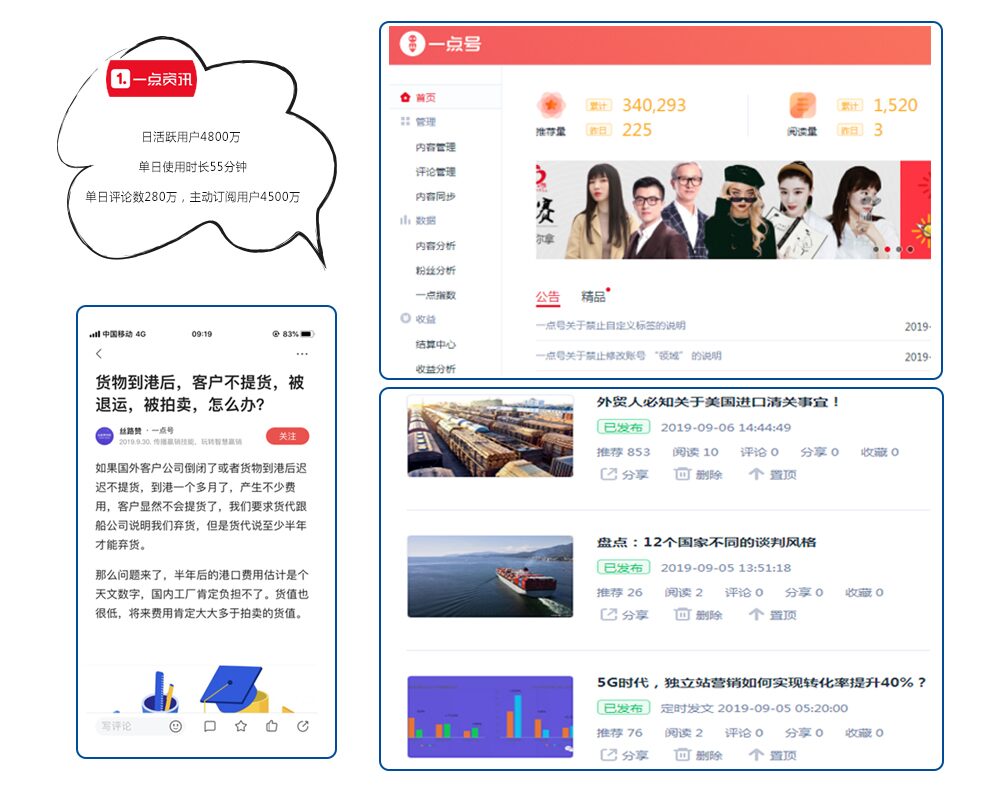The image size is (1000, 800).
Task: Click the emoji smiley icon in comment bar
Action: pyautogui.click(x=176, y=726)
